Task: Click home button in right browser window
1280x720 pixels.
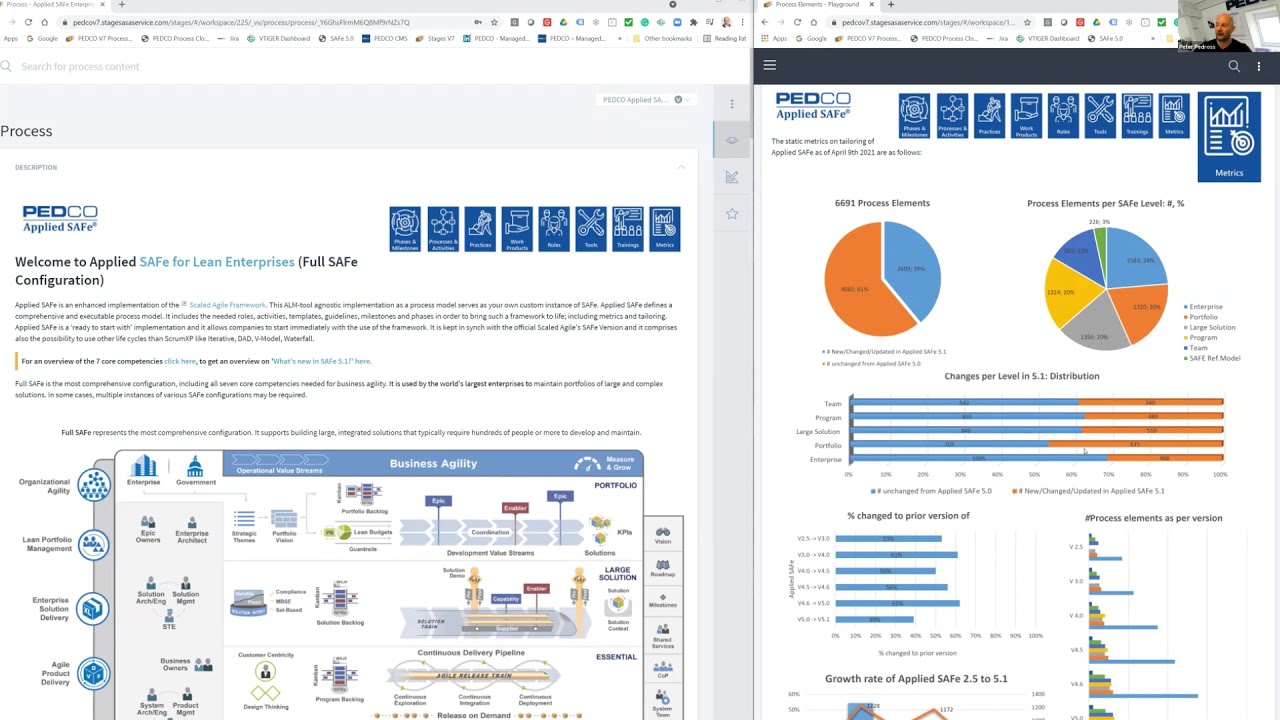Action: point(814,22)
